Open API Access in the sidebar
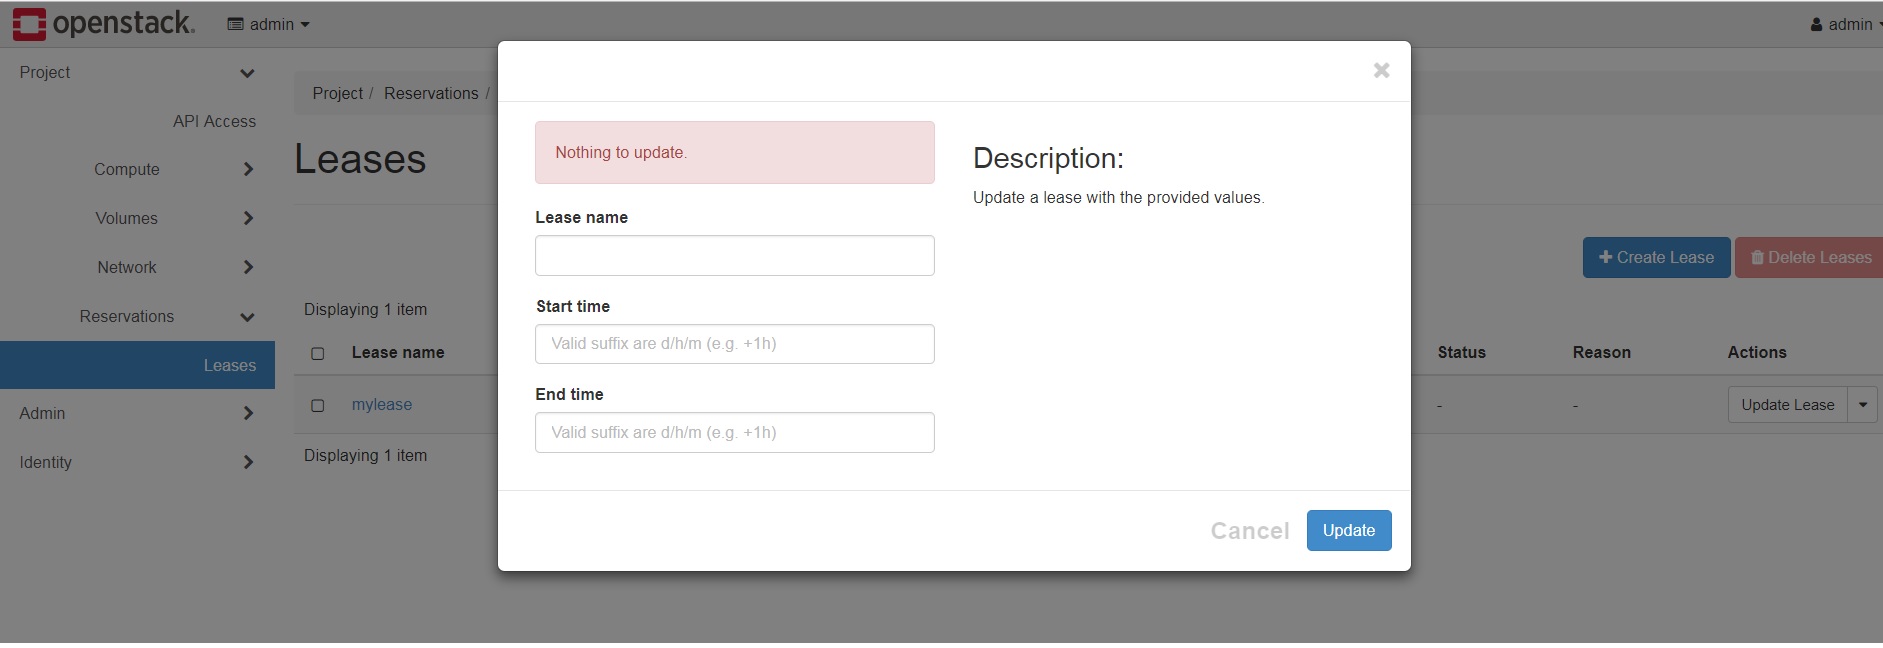Viewport: 1883px width, 648px height. click(214, 121)
